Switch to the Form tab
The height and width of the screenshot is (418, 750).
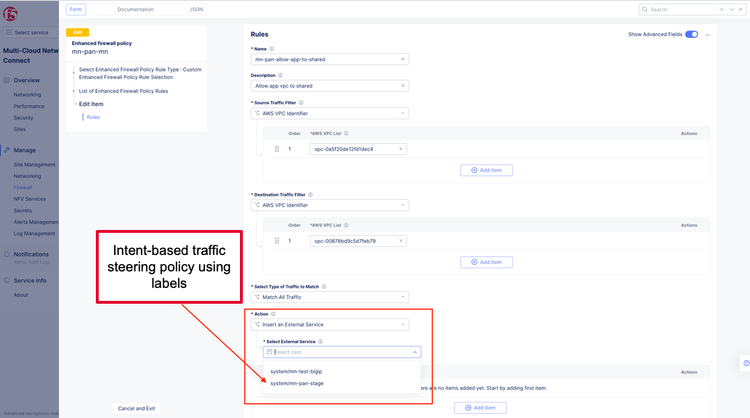pos(76,10)
